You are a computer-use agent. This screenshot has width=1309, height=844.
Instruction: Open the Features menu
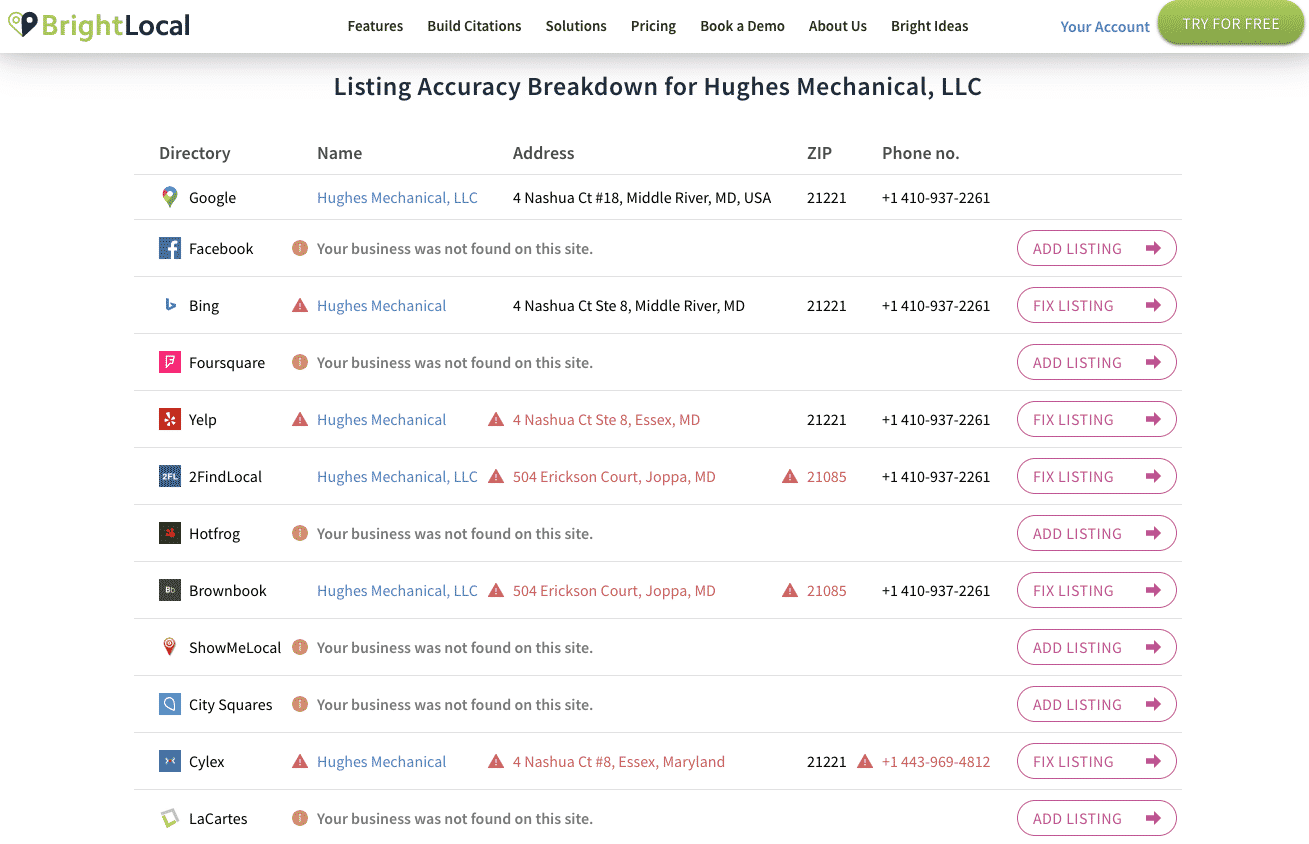click(x=375, y=26)
